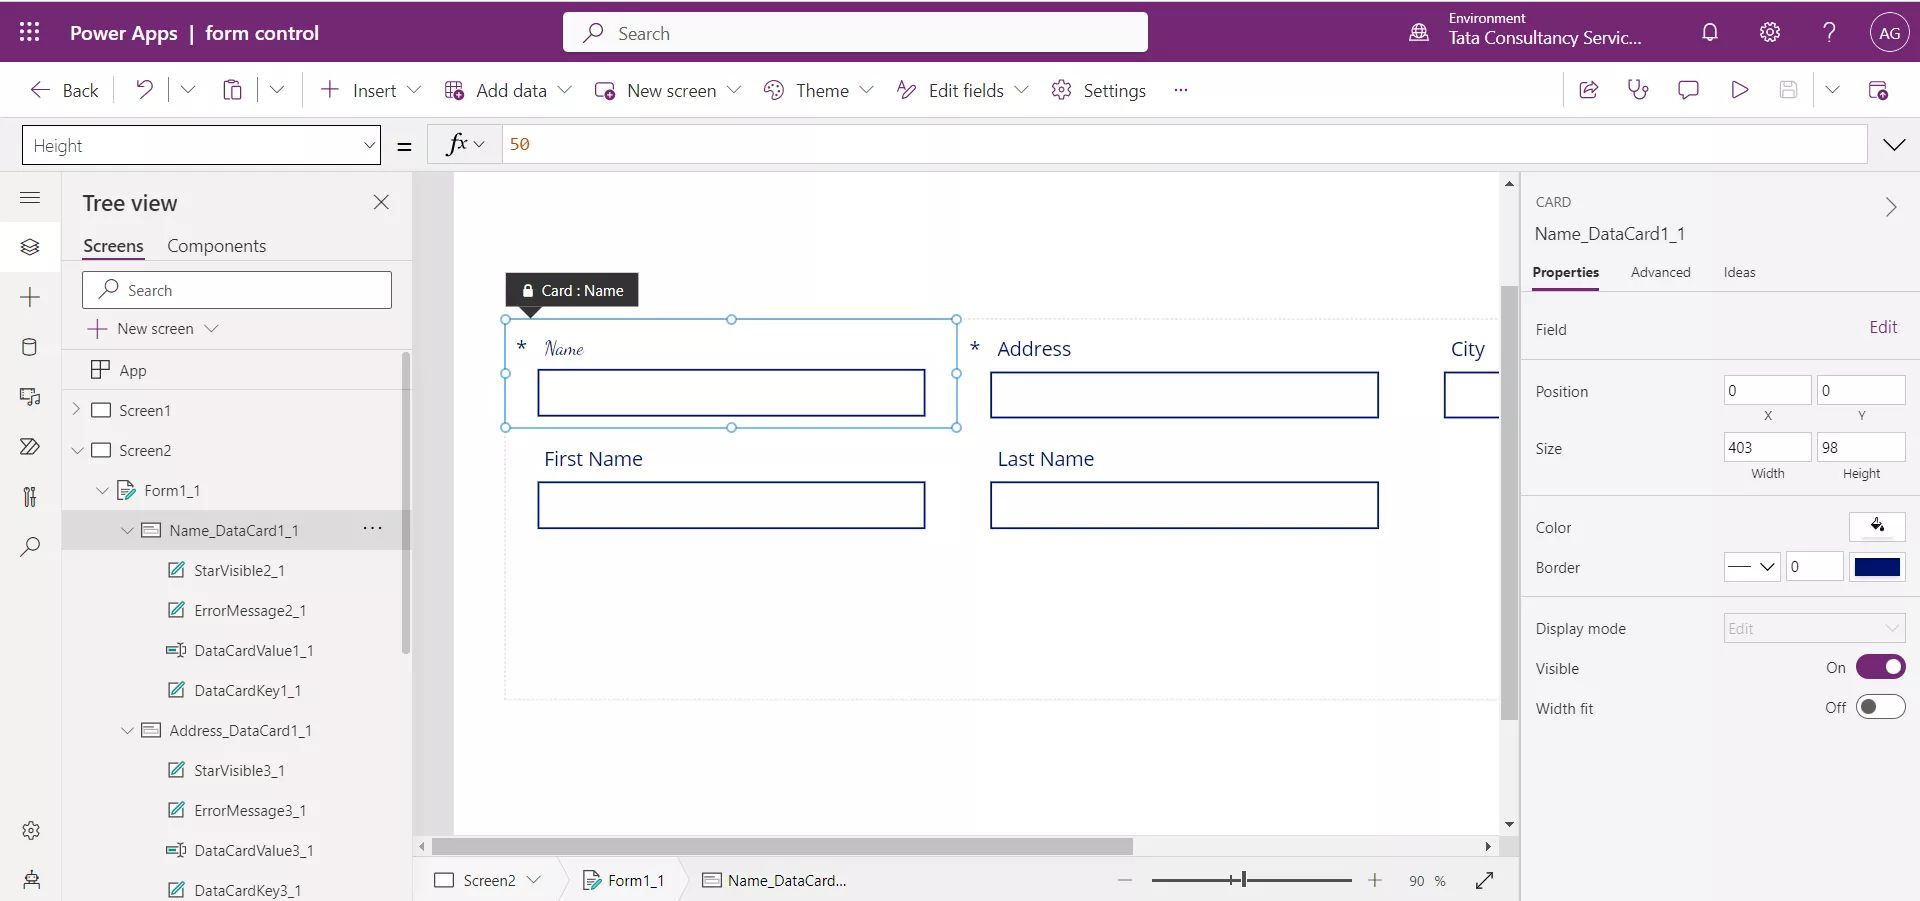Click the Share icon in the toolbar
Image resolution: width=1920 pixels, height=901 pixels.
click(x=1588, y=89)
